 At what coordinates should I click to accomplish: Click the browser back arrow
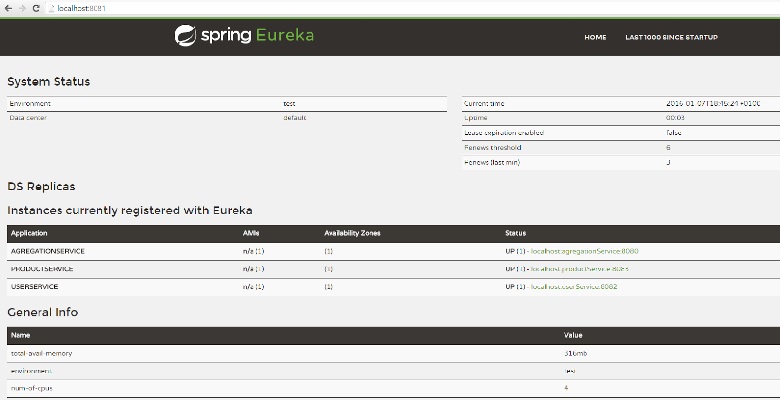(8, 8)
